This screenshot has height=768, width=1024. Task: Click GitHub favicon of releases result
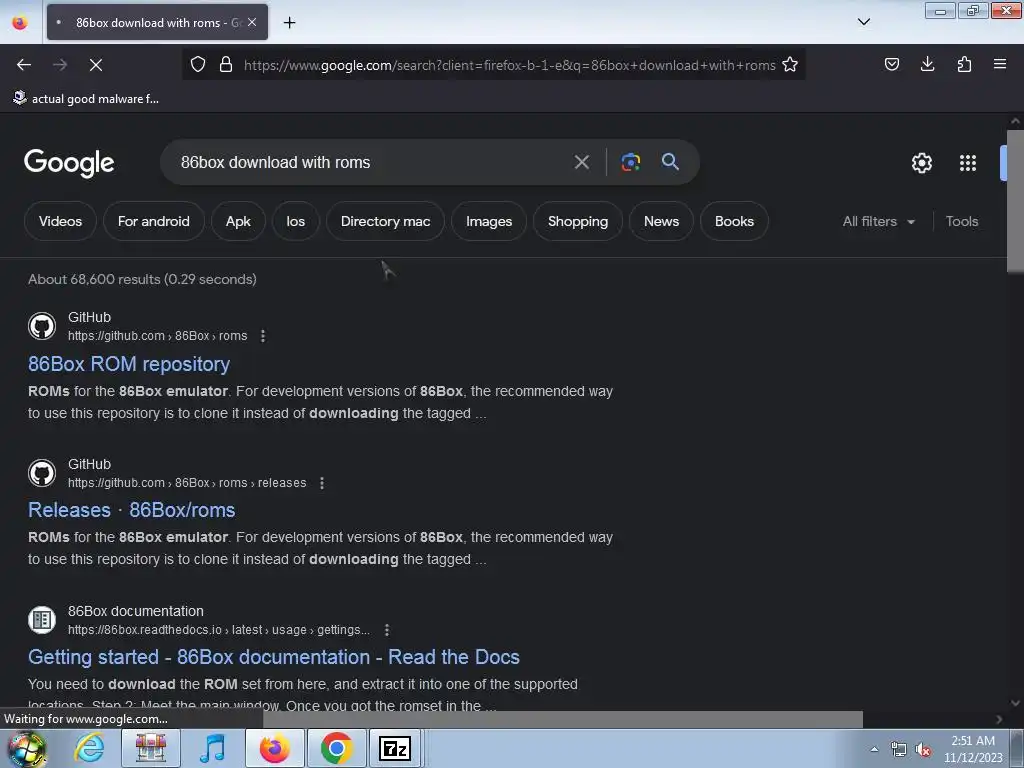[x=42, y=473]
